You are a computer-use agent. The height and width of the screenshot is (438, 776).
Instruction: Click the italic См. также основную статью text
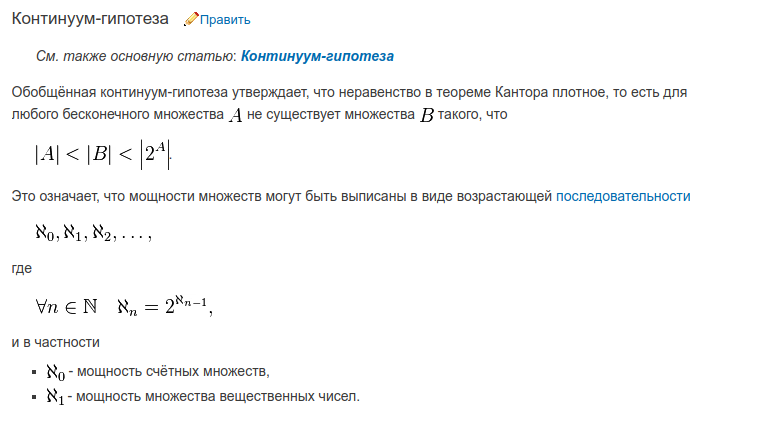coord(137,56)
